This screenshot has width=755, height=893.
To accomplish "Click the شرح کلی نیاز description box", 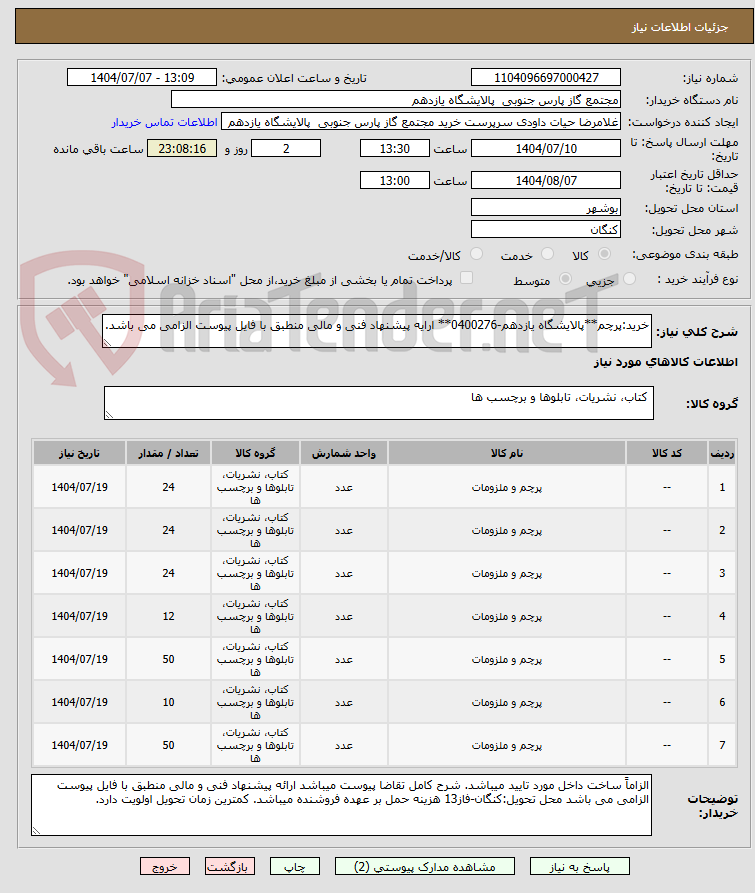I will pyautogui.click(x=377, y=331).
